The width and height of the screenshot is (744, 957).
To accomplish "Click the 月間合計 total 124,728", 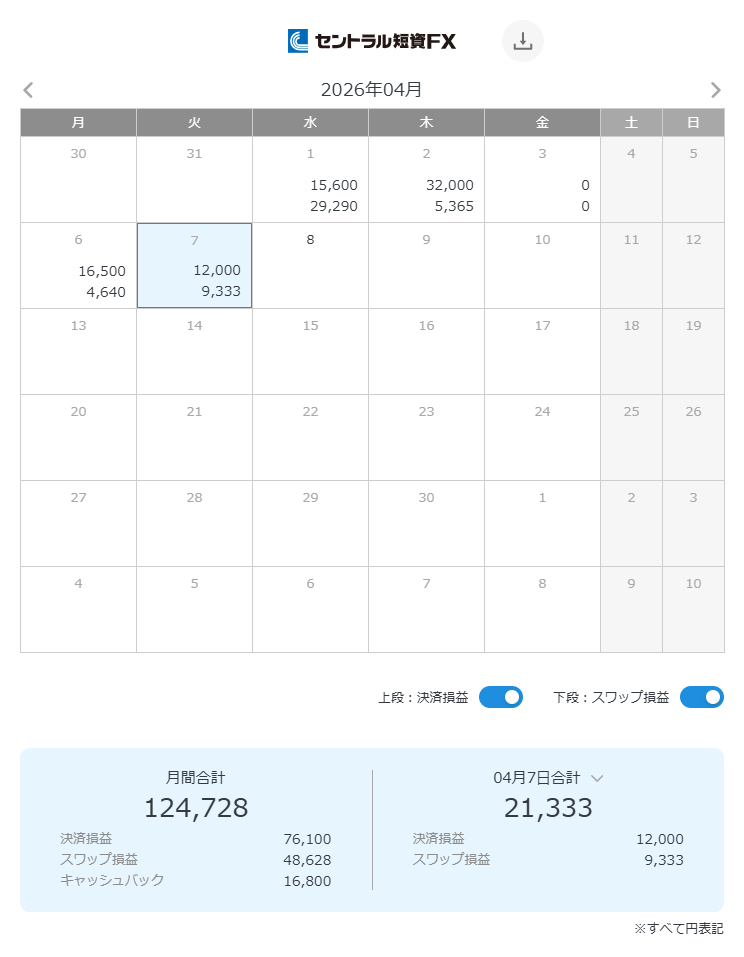I will coord(196,808).
